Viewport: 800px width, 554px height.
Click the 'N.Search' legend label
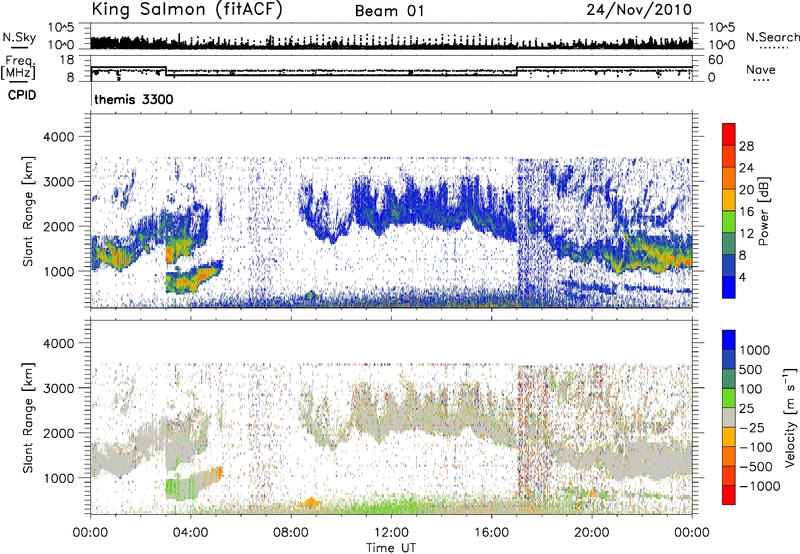(772, 37)
